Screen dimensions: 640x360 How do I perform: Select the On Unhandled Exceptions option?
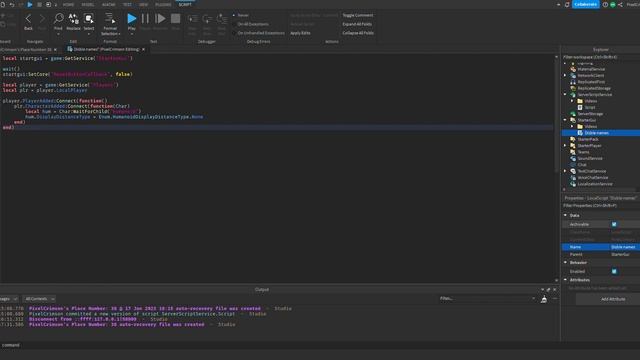pyautogui.click(x=259, y=33)
